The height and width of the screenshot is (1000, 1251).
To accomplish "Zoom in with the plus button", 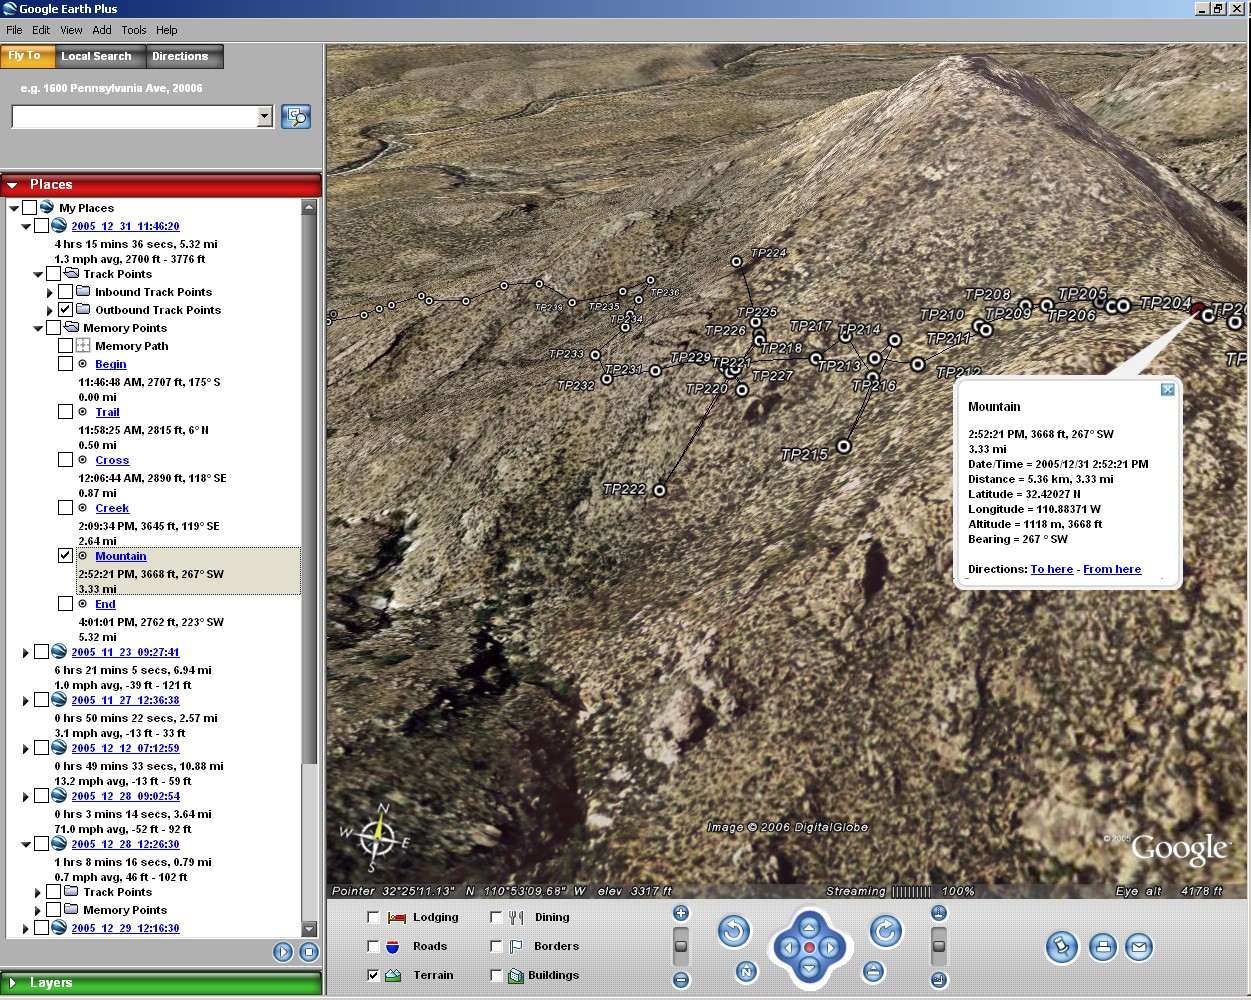I will 681,912.
